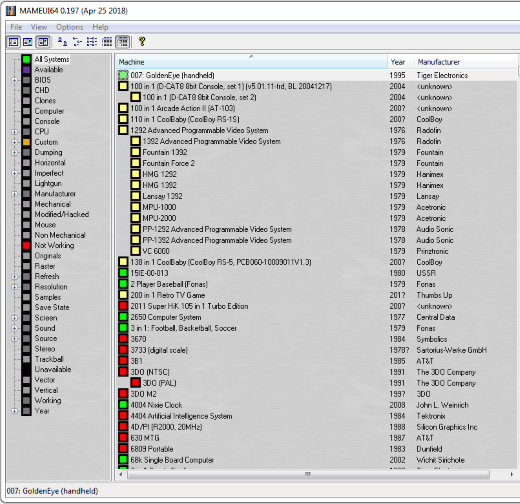This screenshot has width=520, height=504.
Task: Select the 4404 Artificial Intelligence System row
Action: click(317, 416)
